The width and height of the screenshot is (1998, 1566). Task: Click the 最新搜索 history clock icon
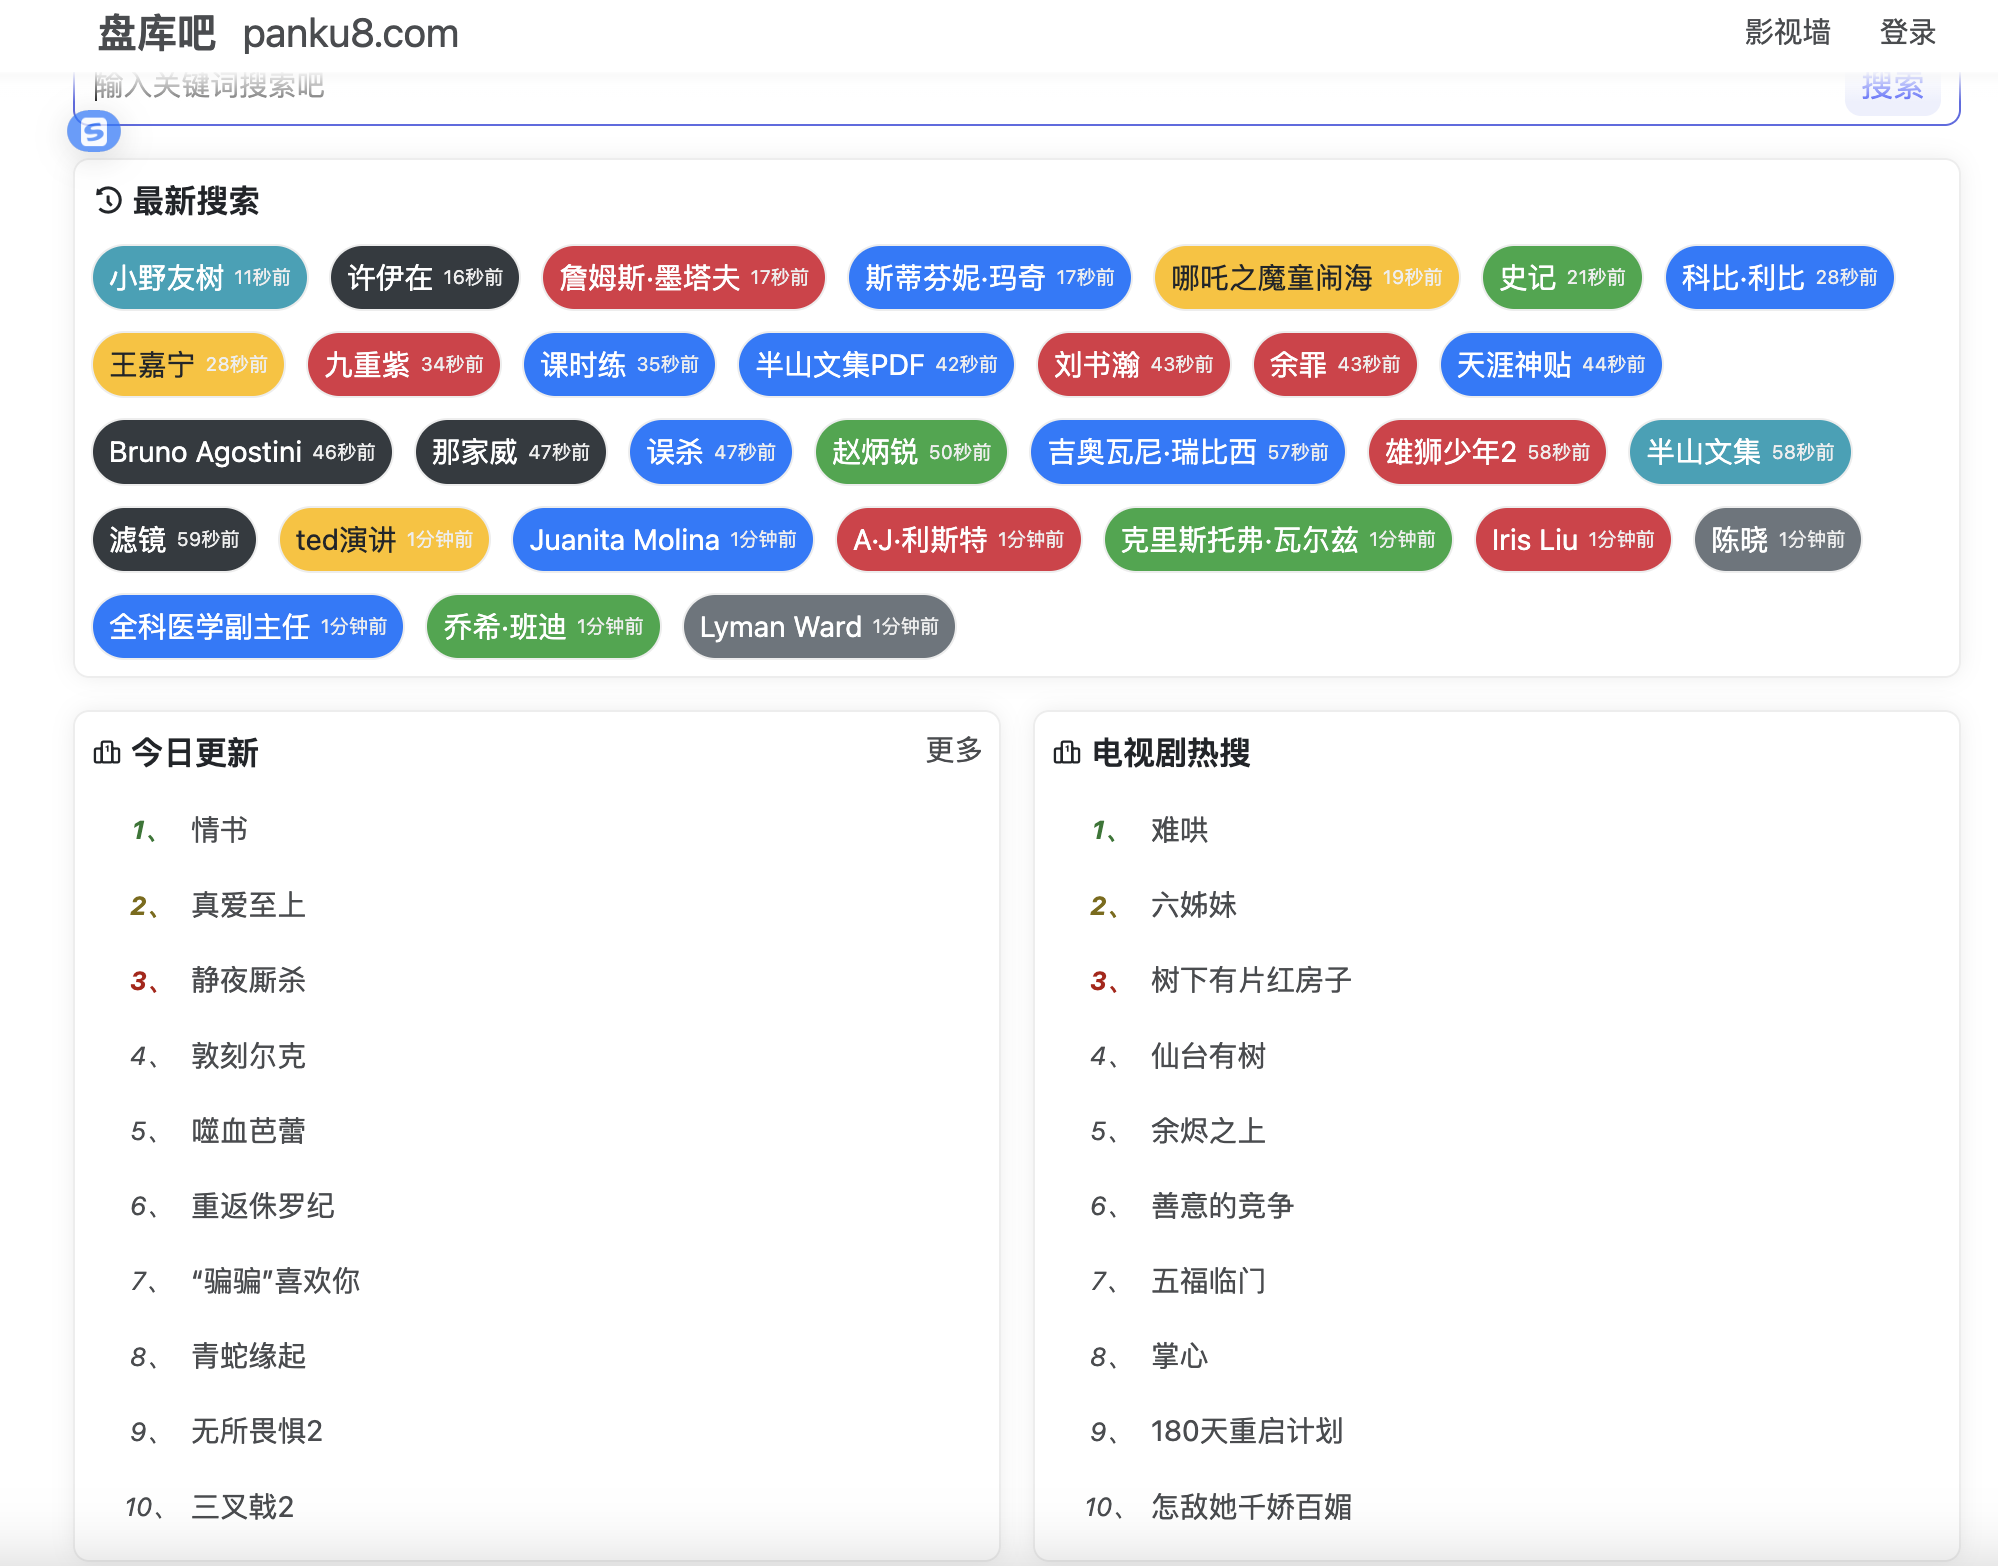(108, 201)
